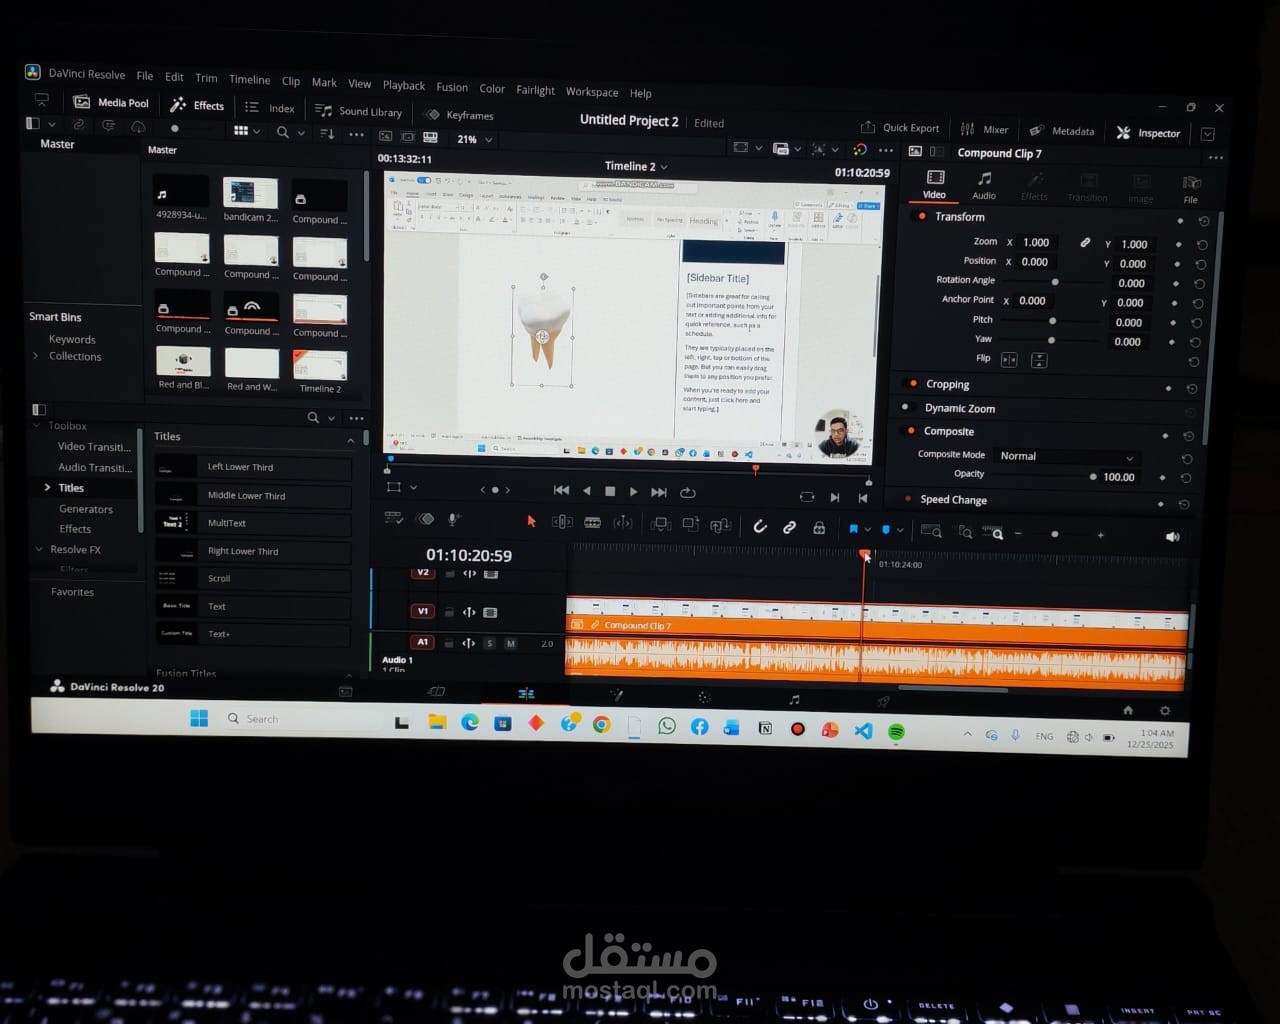Adjust the Rotation Angle slider
The width and height of the screenshot is (1280, 1024).
pos(1055,282)
